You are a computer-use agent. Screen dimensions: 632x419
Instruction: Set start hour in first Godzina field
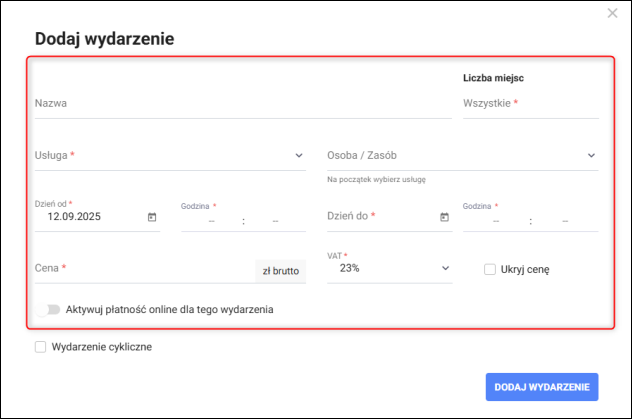tap(212, 220)
